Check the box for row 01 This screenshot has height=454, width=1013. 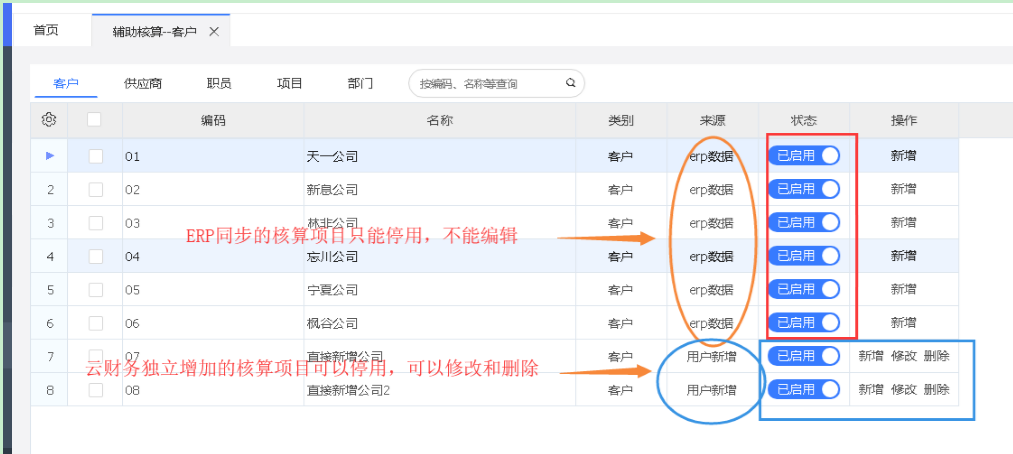(x=96, y=156)
